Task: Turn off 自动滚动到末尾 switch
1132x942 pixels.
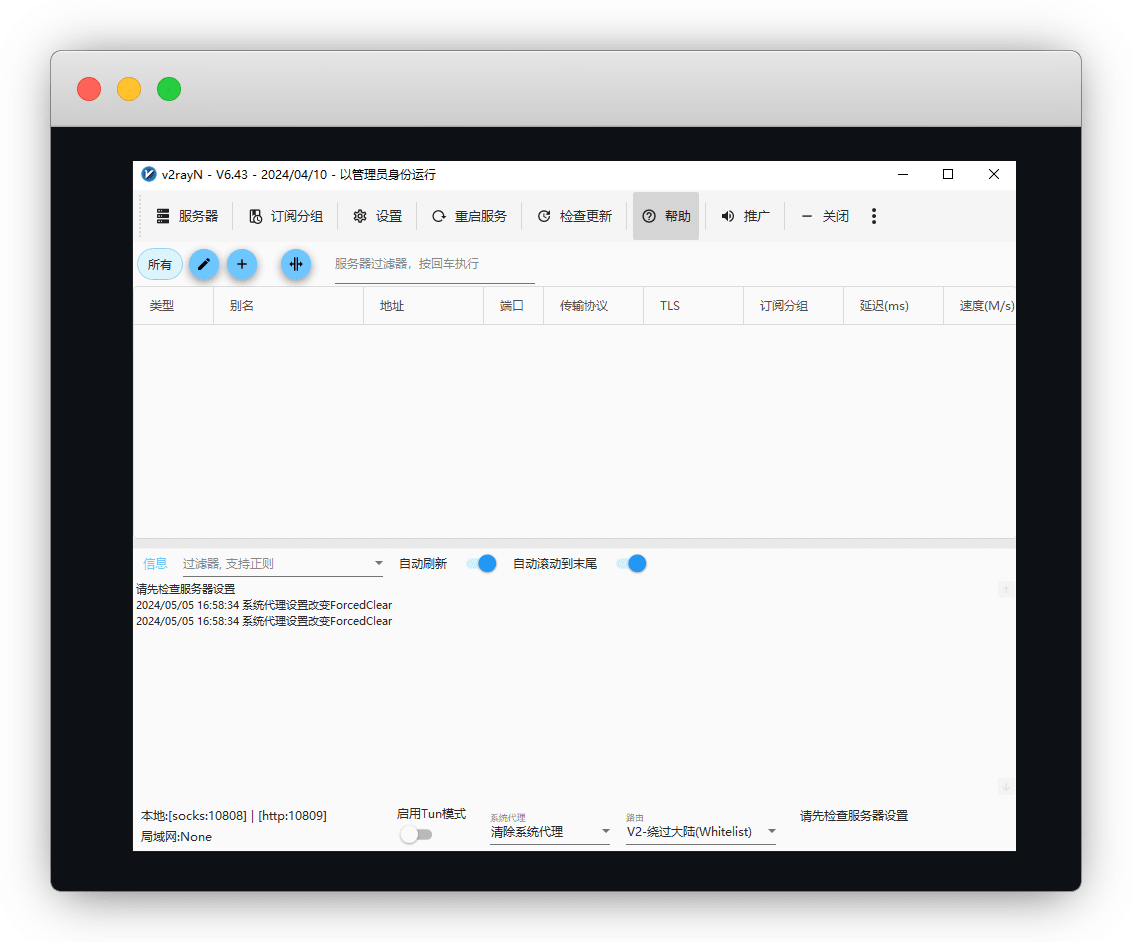Action: pyautogui.click(x=631, y=564)
